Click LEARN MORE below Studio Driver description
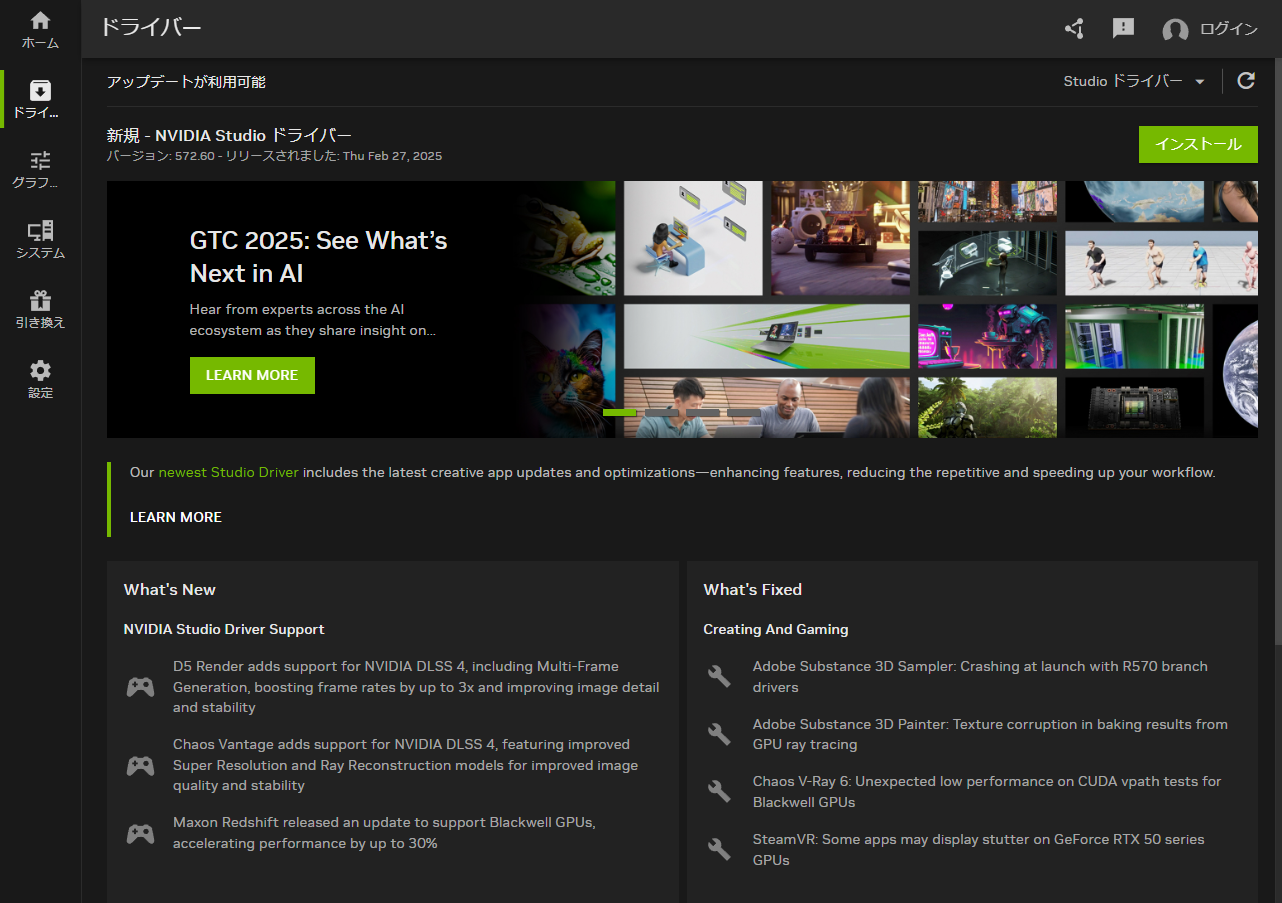 [176, 517]
